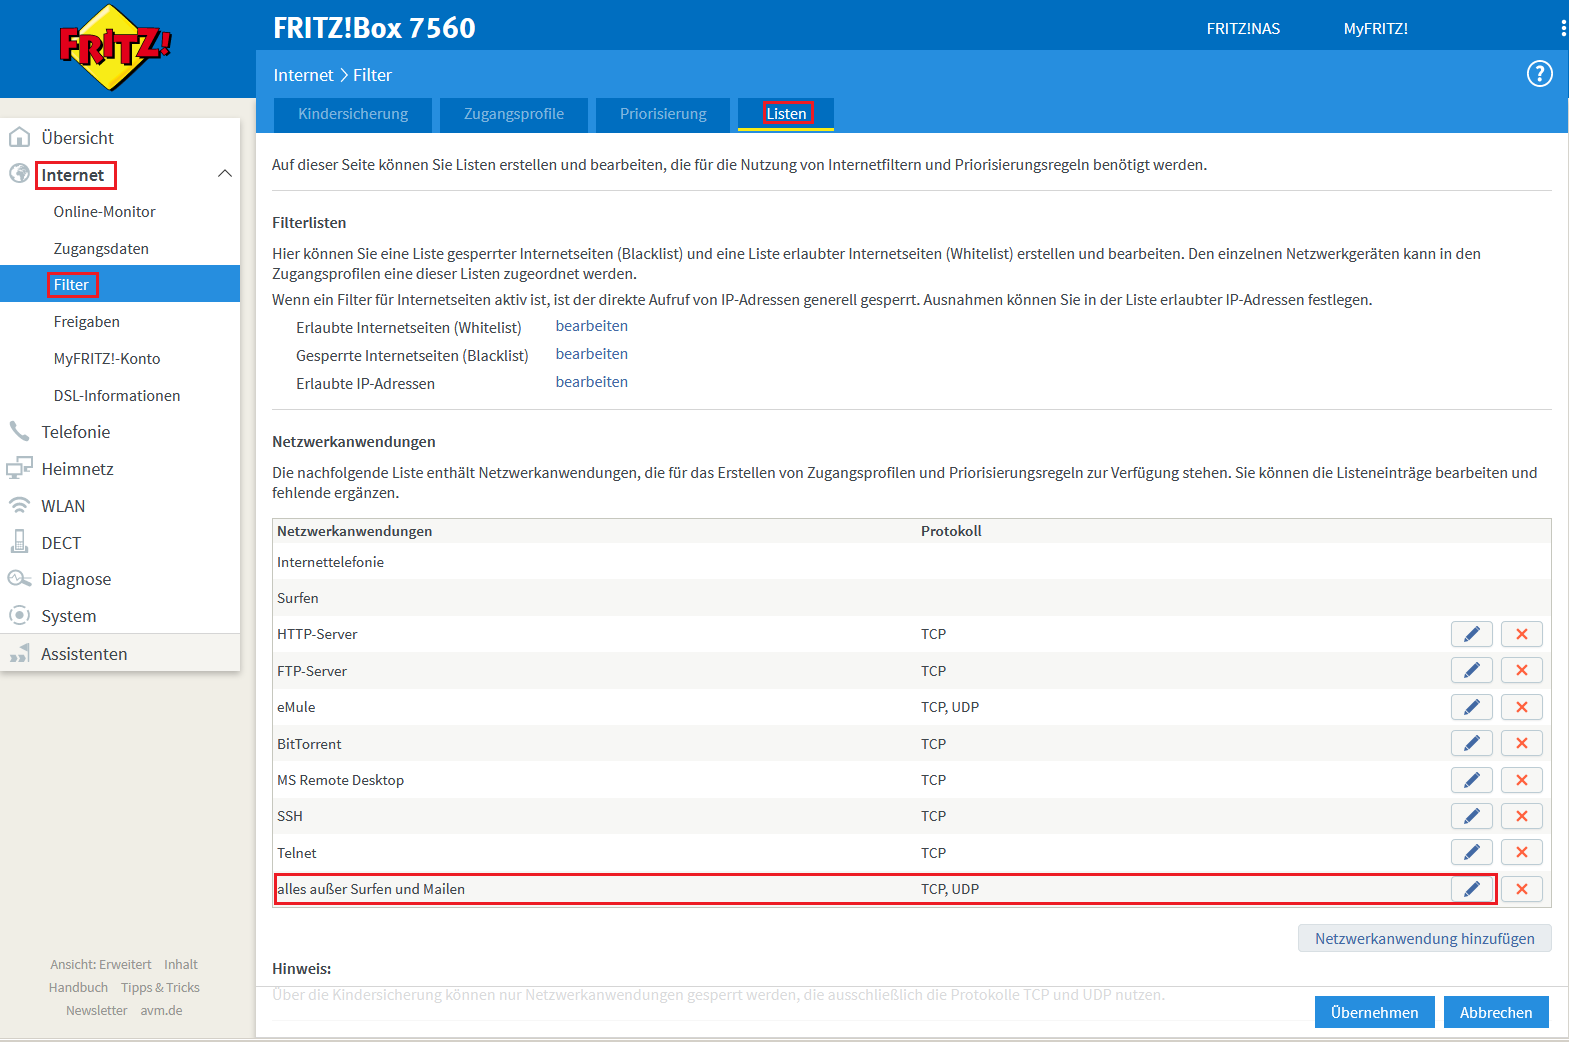Click the FRITZ! logo
Screen dimensions: 1569x1042
pyautogui.click(x=115, y=47)
